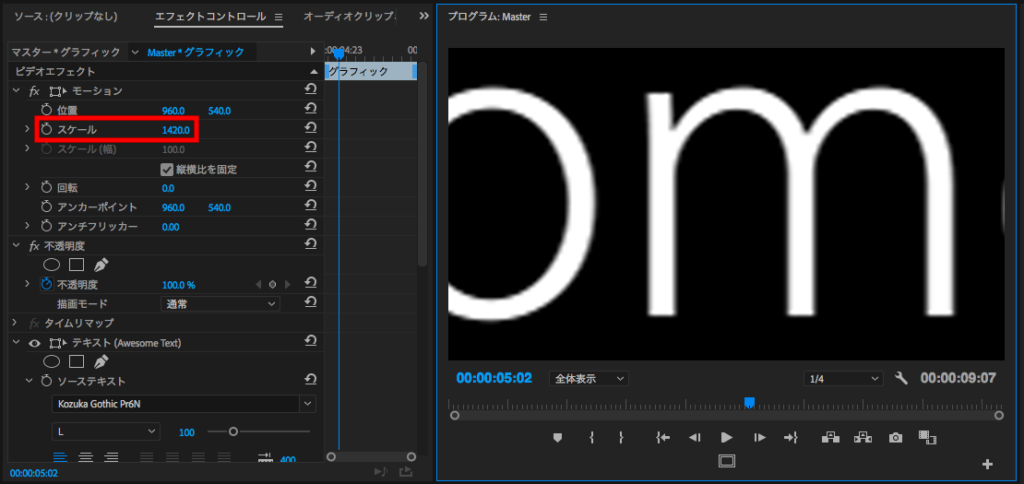Click the Extract button
Image resolution: width=1024 pixels, height=484 pixels.
point(863,438)
